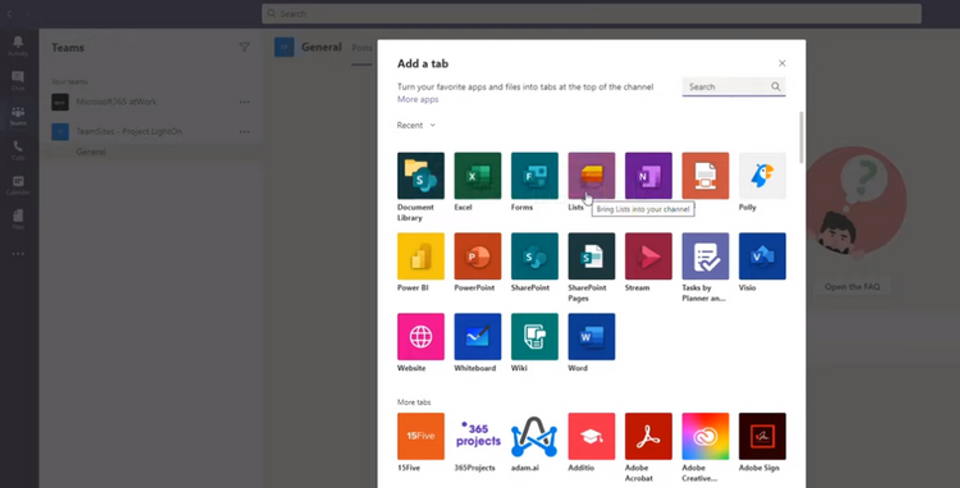The height and width of the screenshot is (488, 960).
Task: Select the Adobe Creative Cloud app
Action: click(705, 436)
